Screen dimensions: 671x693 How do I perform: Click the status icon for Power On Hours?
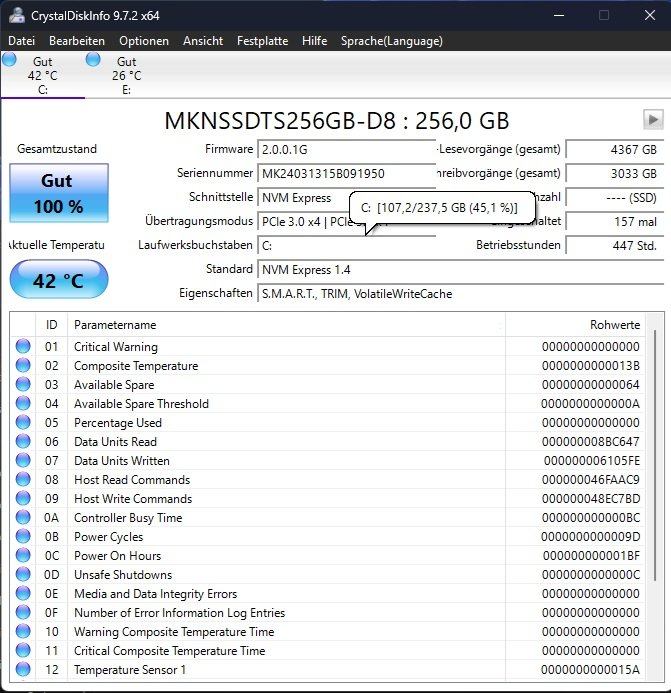[x=23, y=555]
